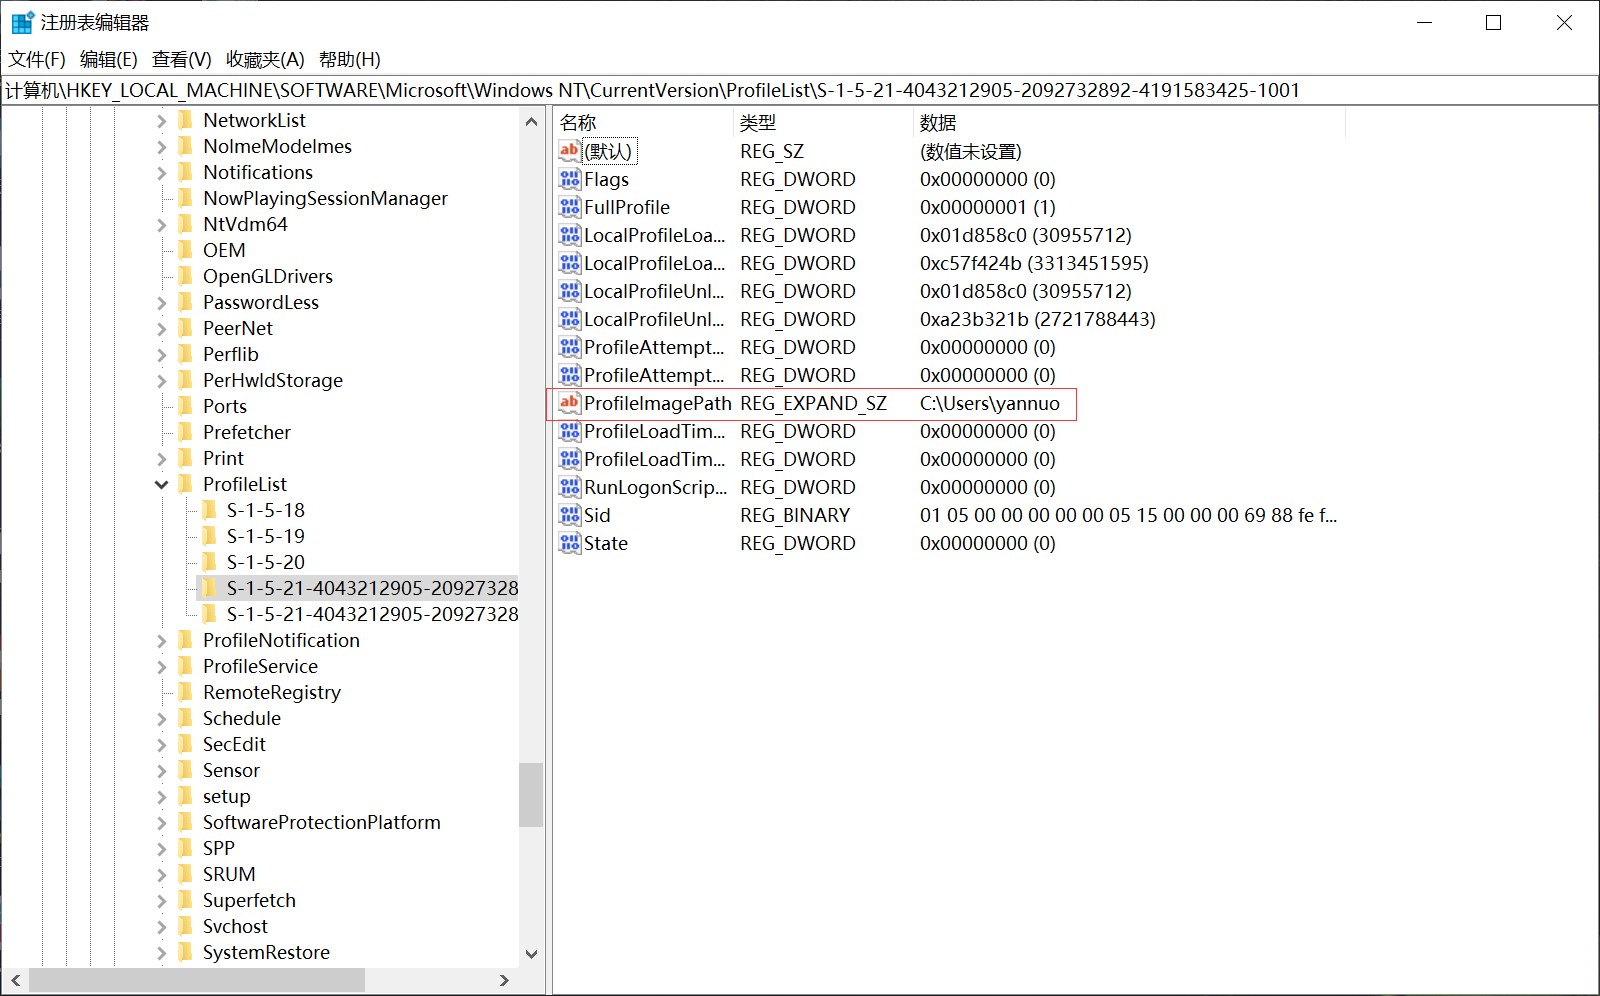Screen dimensions: 1600x996
Task: Click the folder icon of S-1-5-20 key
Action: point(209,562)
